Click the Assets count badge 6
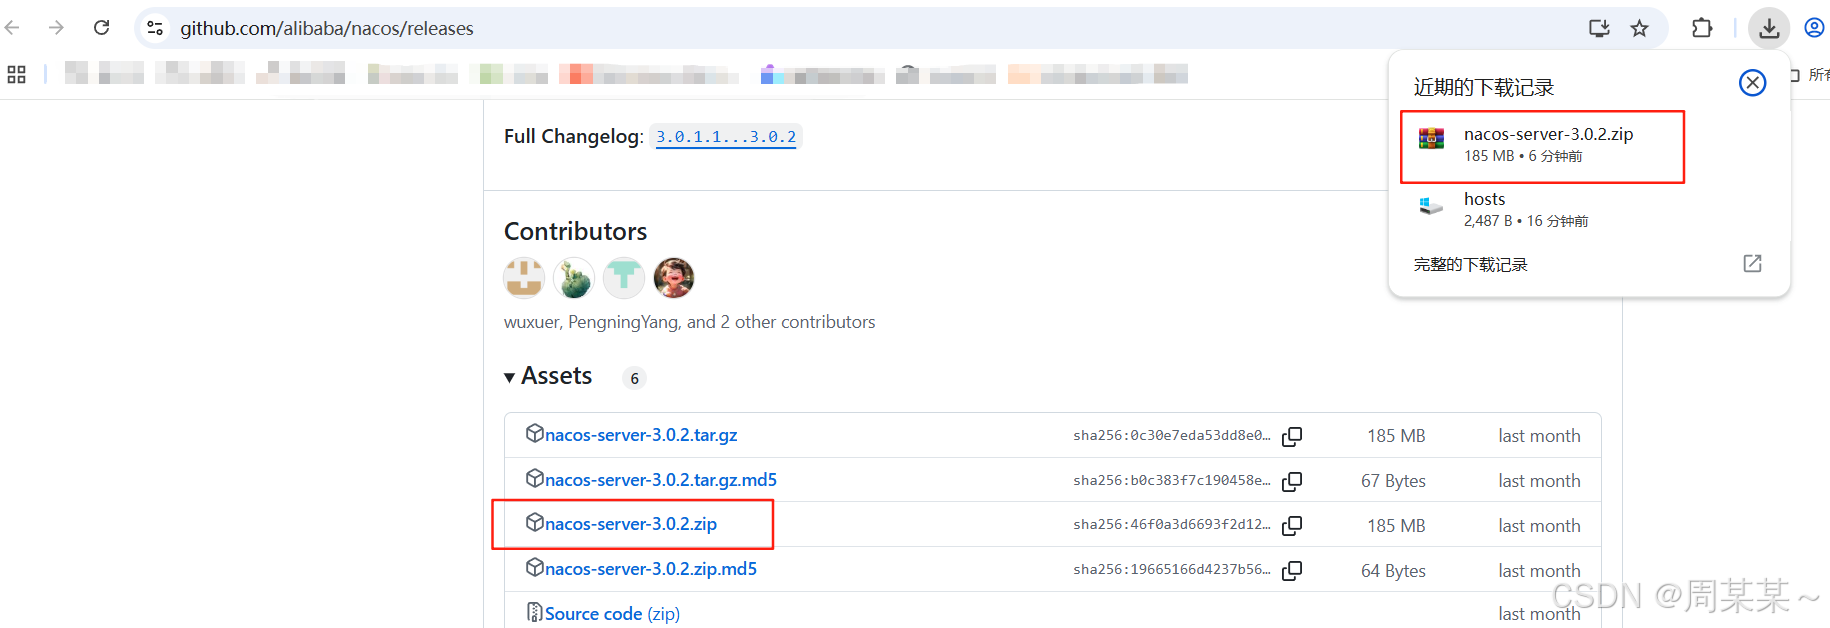This screenshot has width=1830, height=628. pyautogui.click(x=634, y=378)
